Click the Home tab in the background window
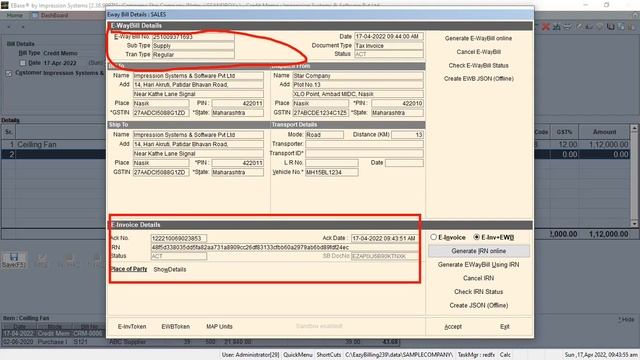640x360 pixels. pos(15,15)
